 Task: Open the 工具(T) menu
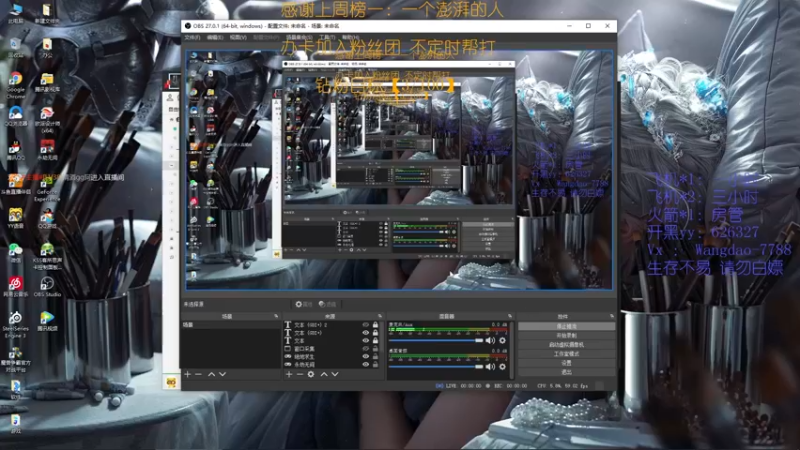click(327, 37)
